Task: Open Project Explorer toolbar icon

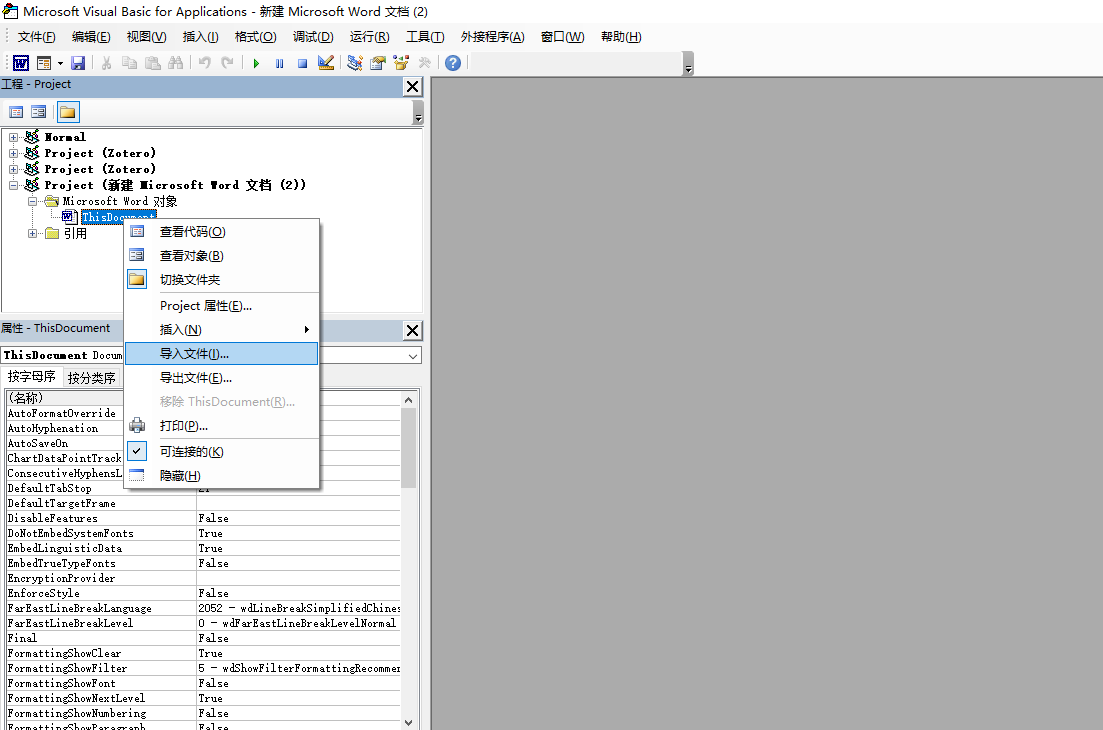Action: point(355,63)
